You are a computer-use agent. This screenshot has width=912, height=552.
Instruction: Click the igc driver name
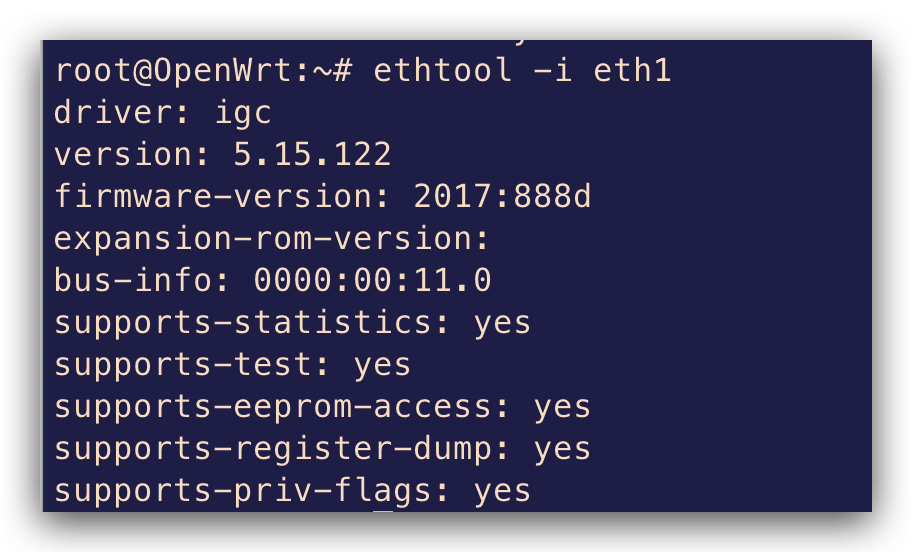243,114
